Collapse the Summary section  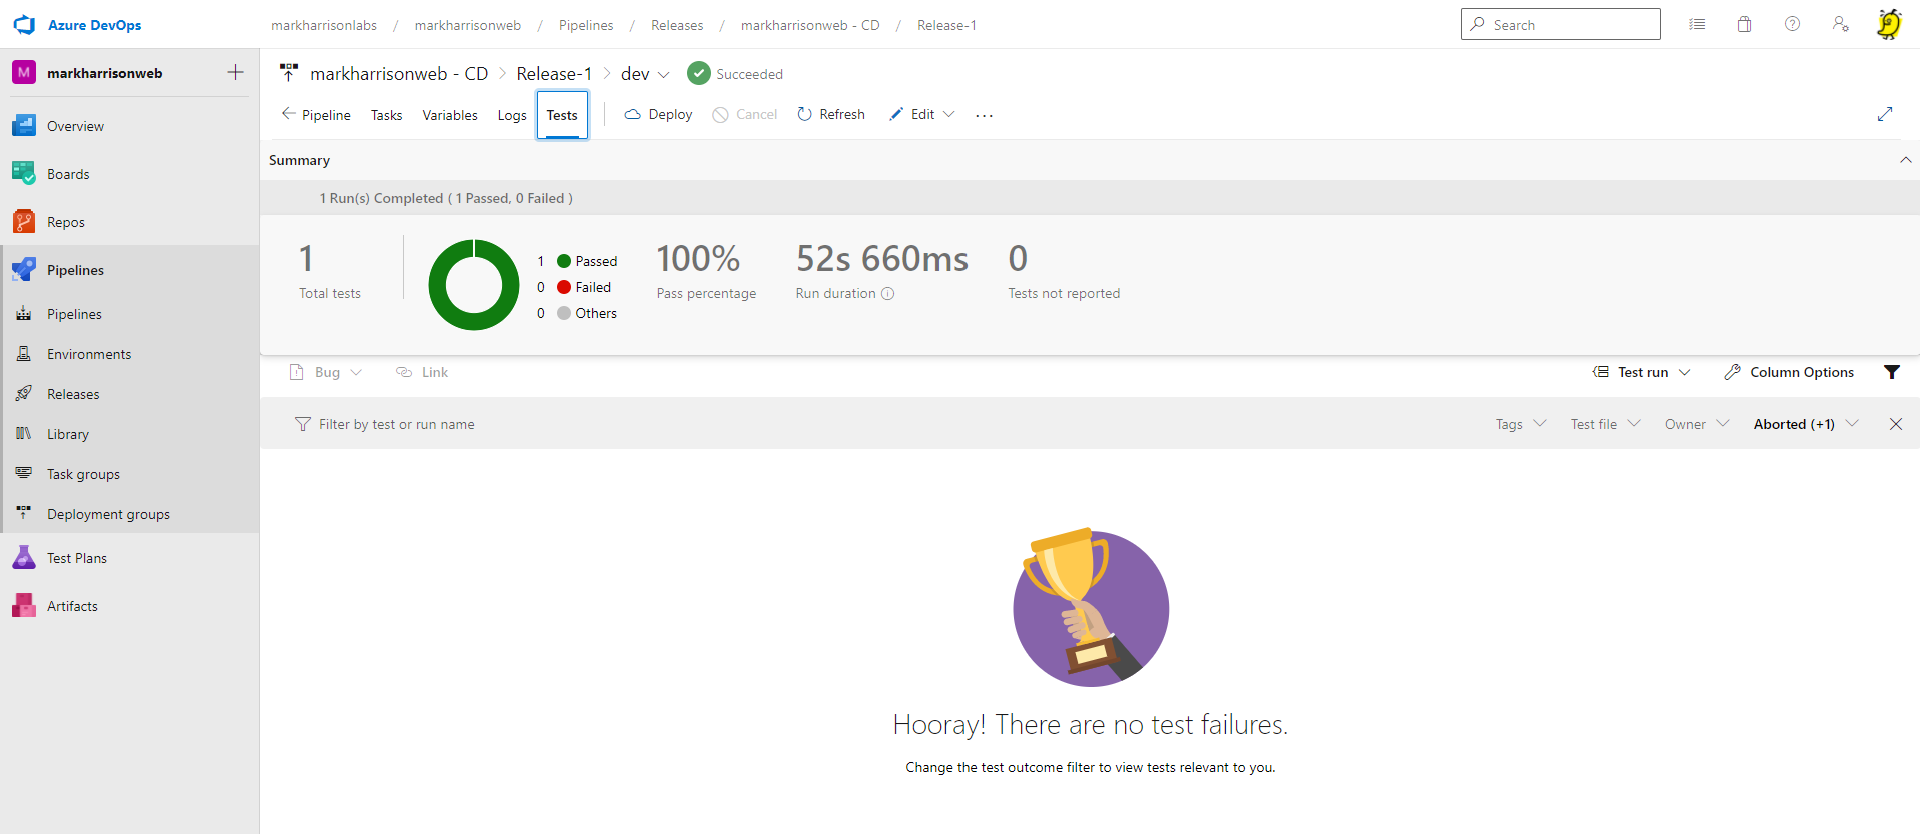click(1905, 160)
